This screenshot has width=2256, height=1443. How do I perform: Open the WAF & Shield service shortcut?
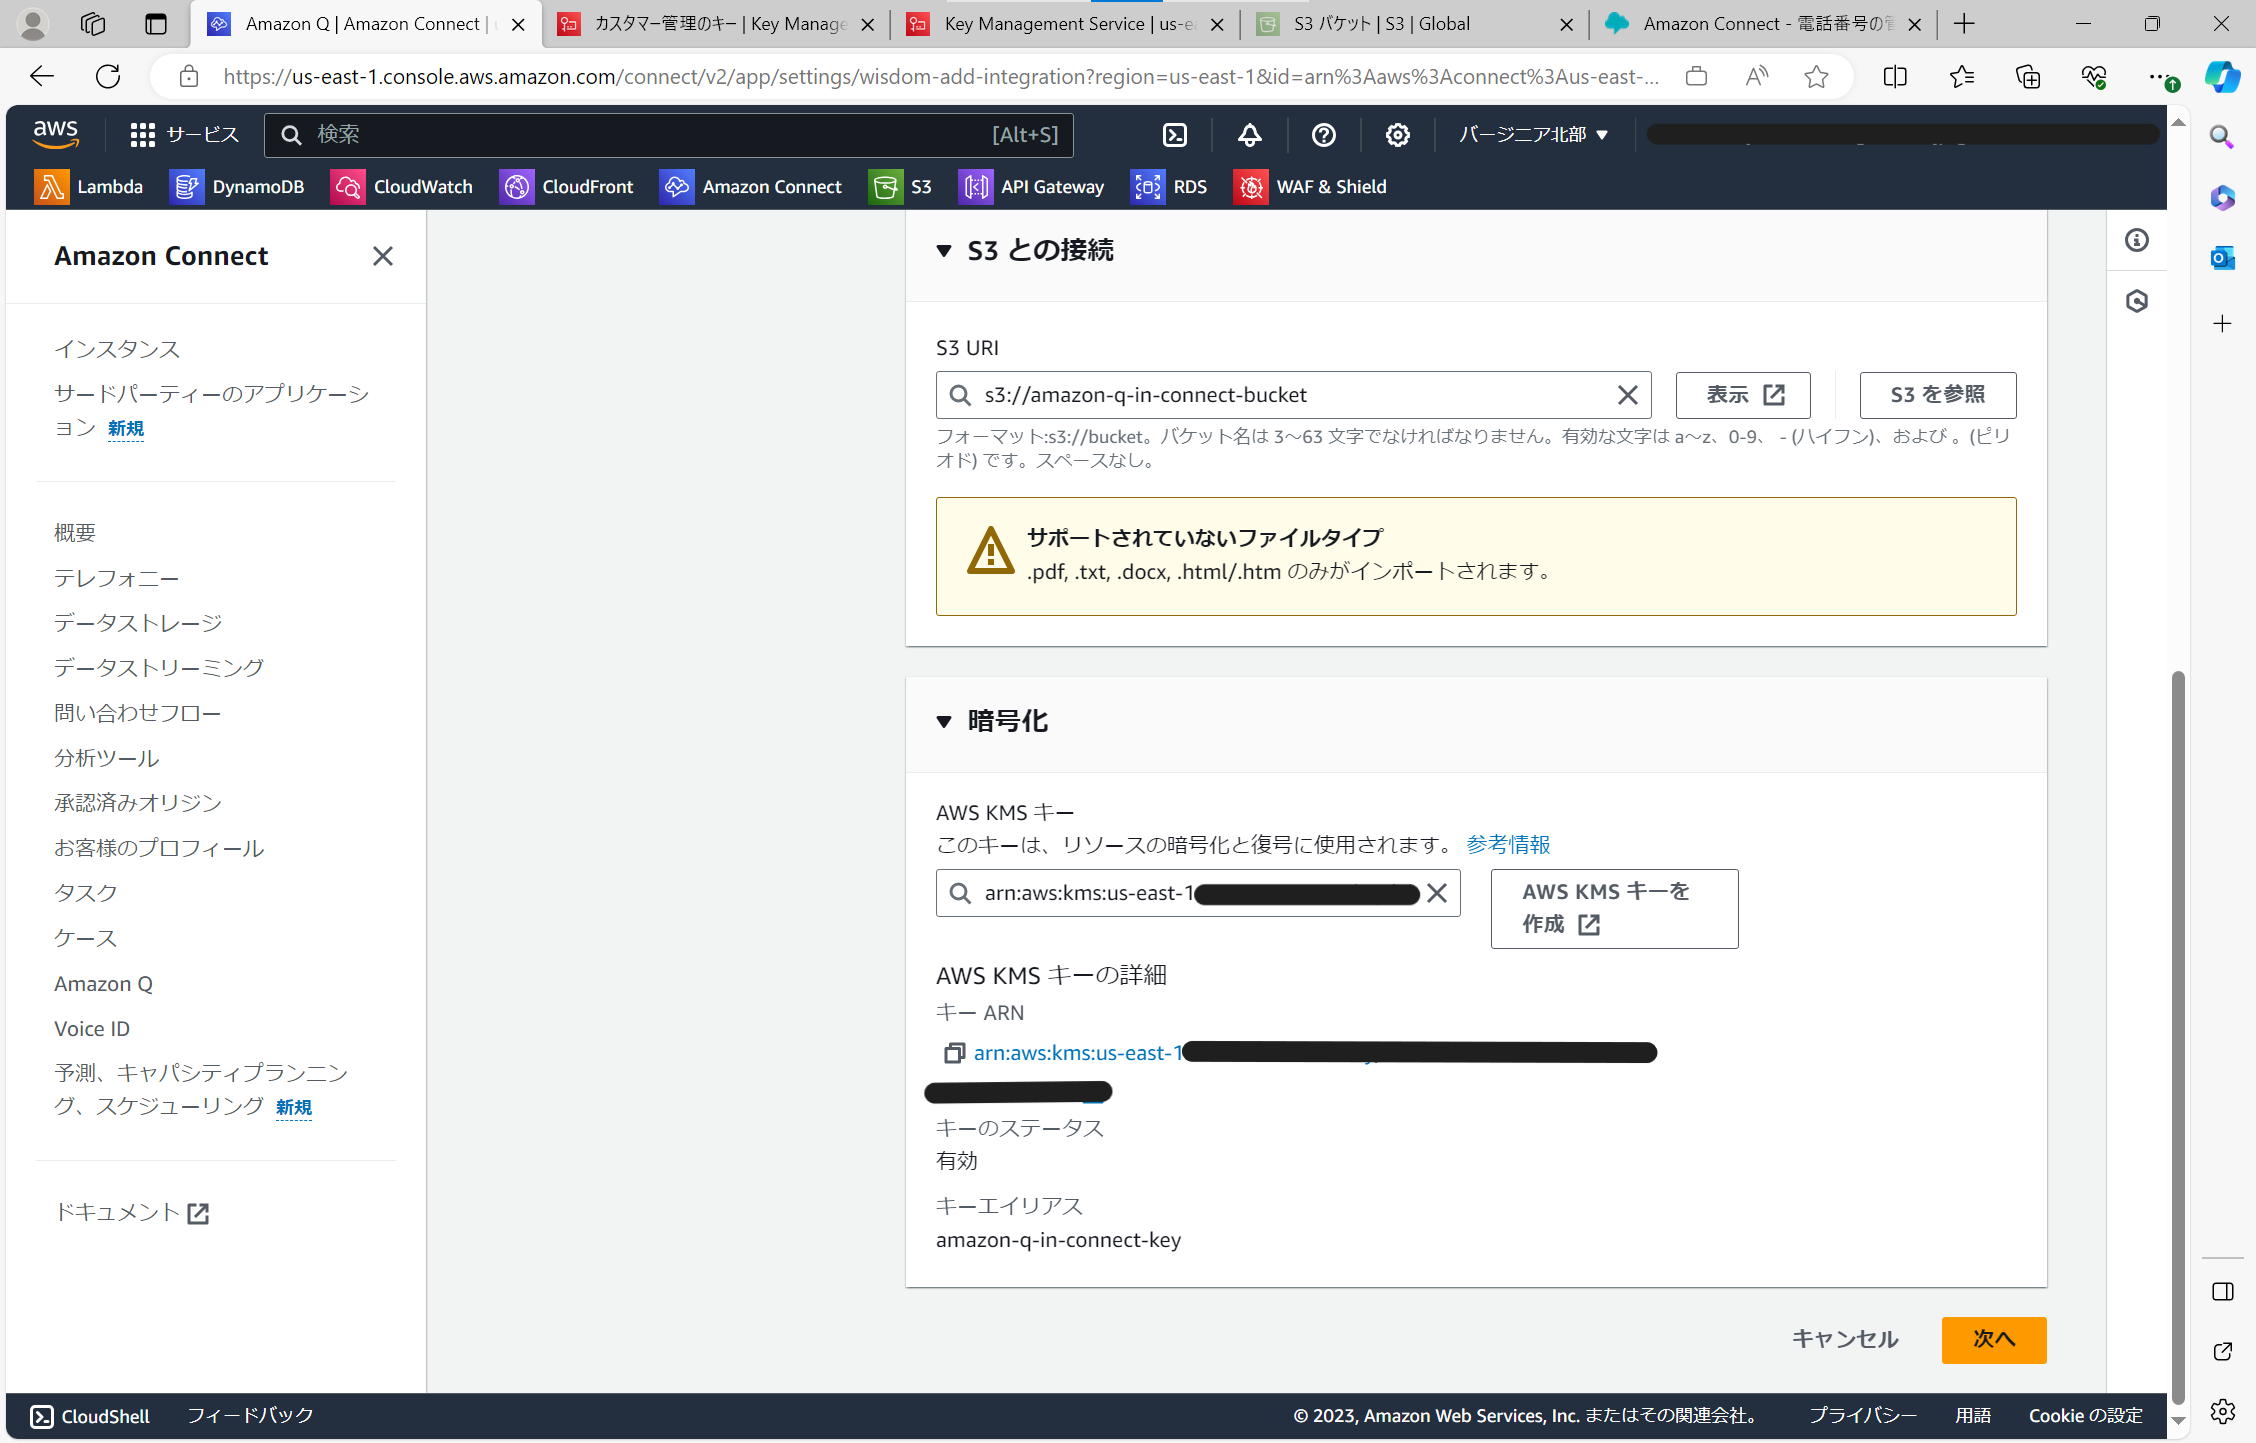pos(1310,186)
